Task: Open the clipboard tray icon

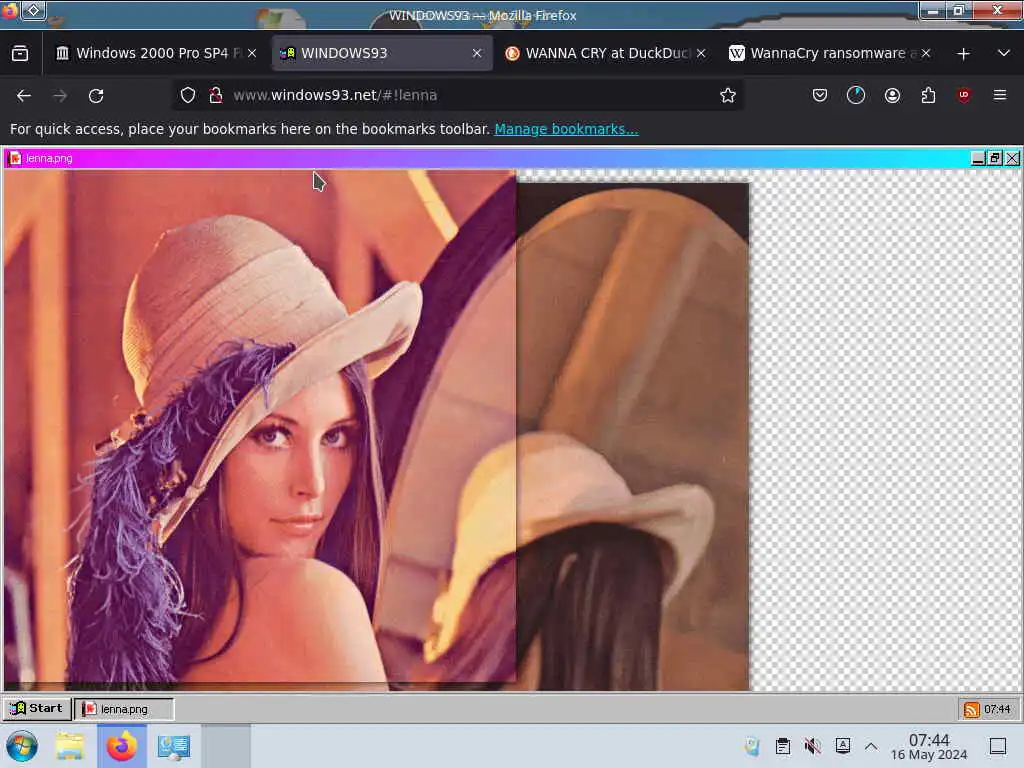Action: 782,746
